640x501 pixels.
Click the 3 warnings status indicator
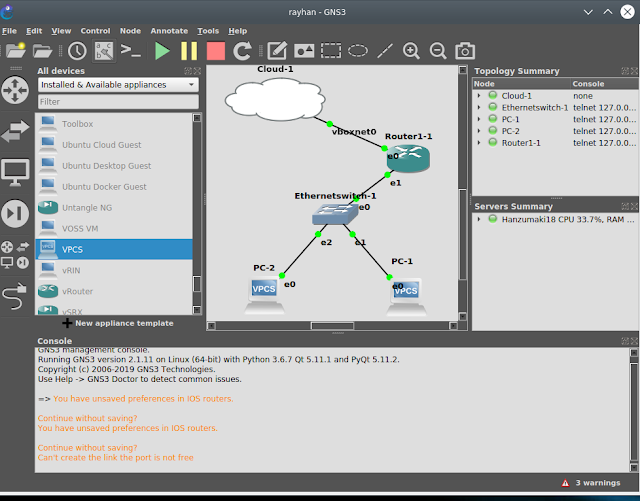(x=591, y=483)
